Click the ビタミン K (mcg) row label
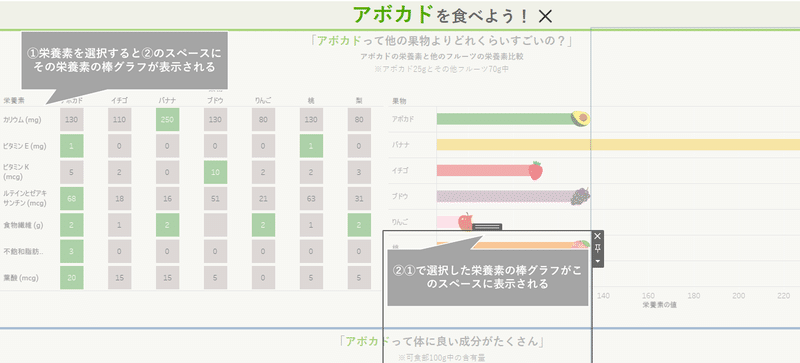Image resolution: width=800 pixels, height=363 pixels. point(15,172)
